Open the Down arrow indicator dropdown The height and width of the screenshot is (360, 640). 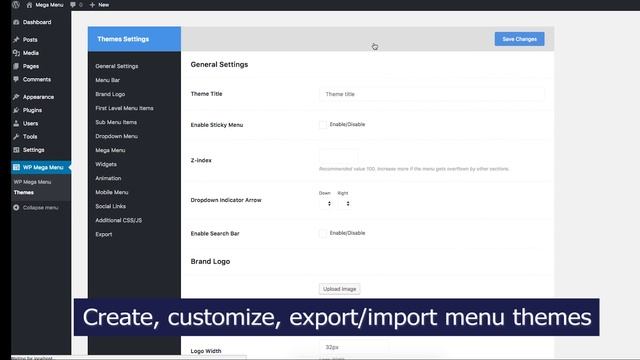pos(326,203)
